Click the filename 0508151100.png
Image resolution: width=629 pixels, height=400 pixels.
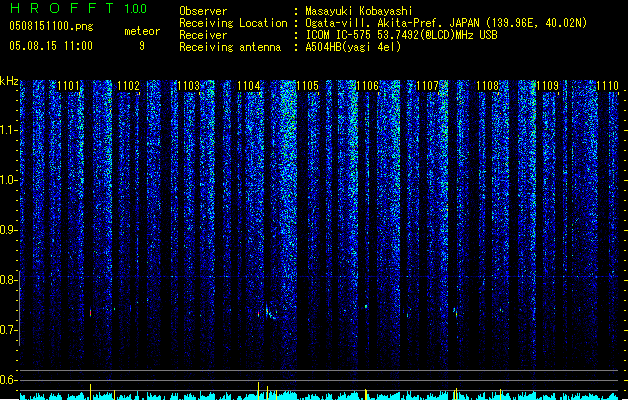point(51,26)
